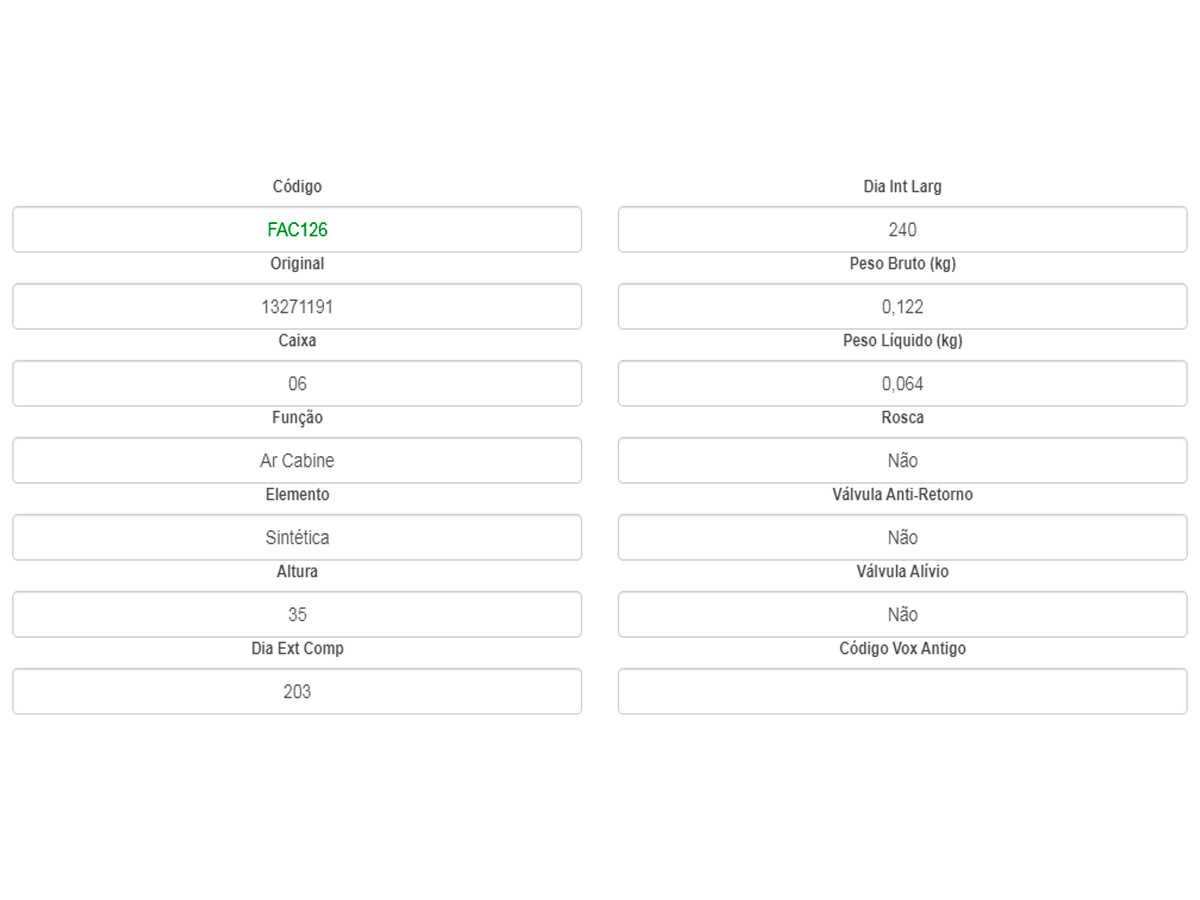The image size is (1200, 900).
Task: Click the Dia Ext Comp label
Action: (297, 649)
